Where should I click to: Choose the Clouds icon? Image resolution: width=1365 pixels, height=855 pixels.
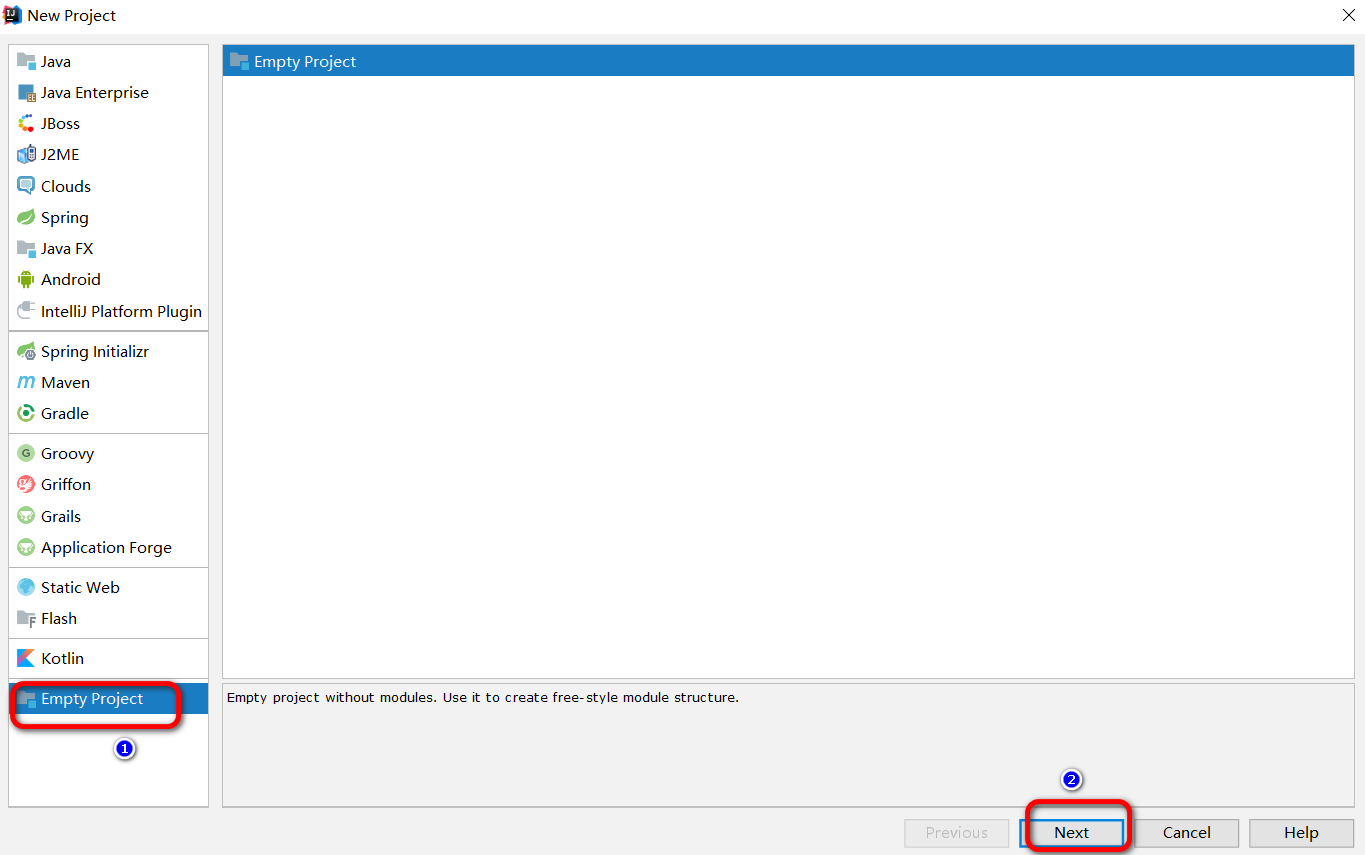pyautogui.click(x=26, y=186)
